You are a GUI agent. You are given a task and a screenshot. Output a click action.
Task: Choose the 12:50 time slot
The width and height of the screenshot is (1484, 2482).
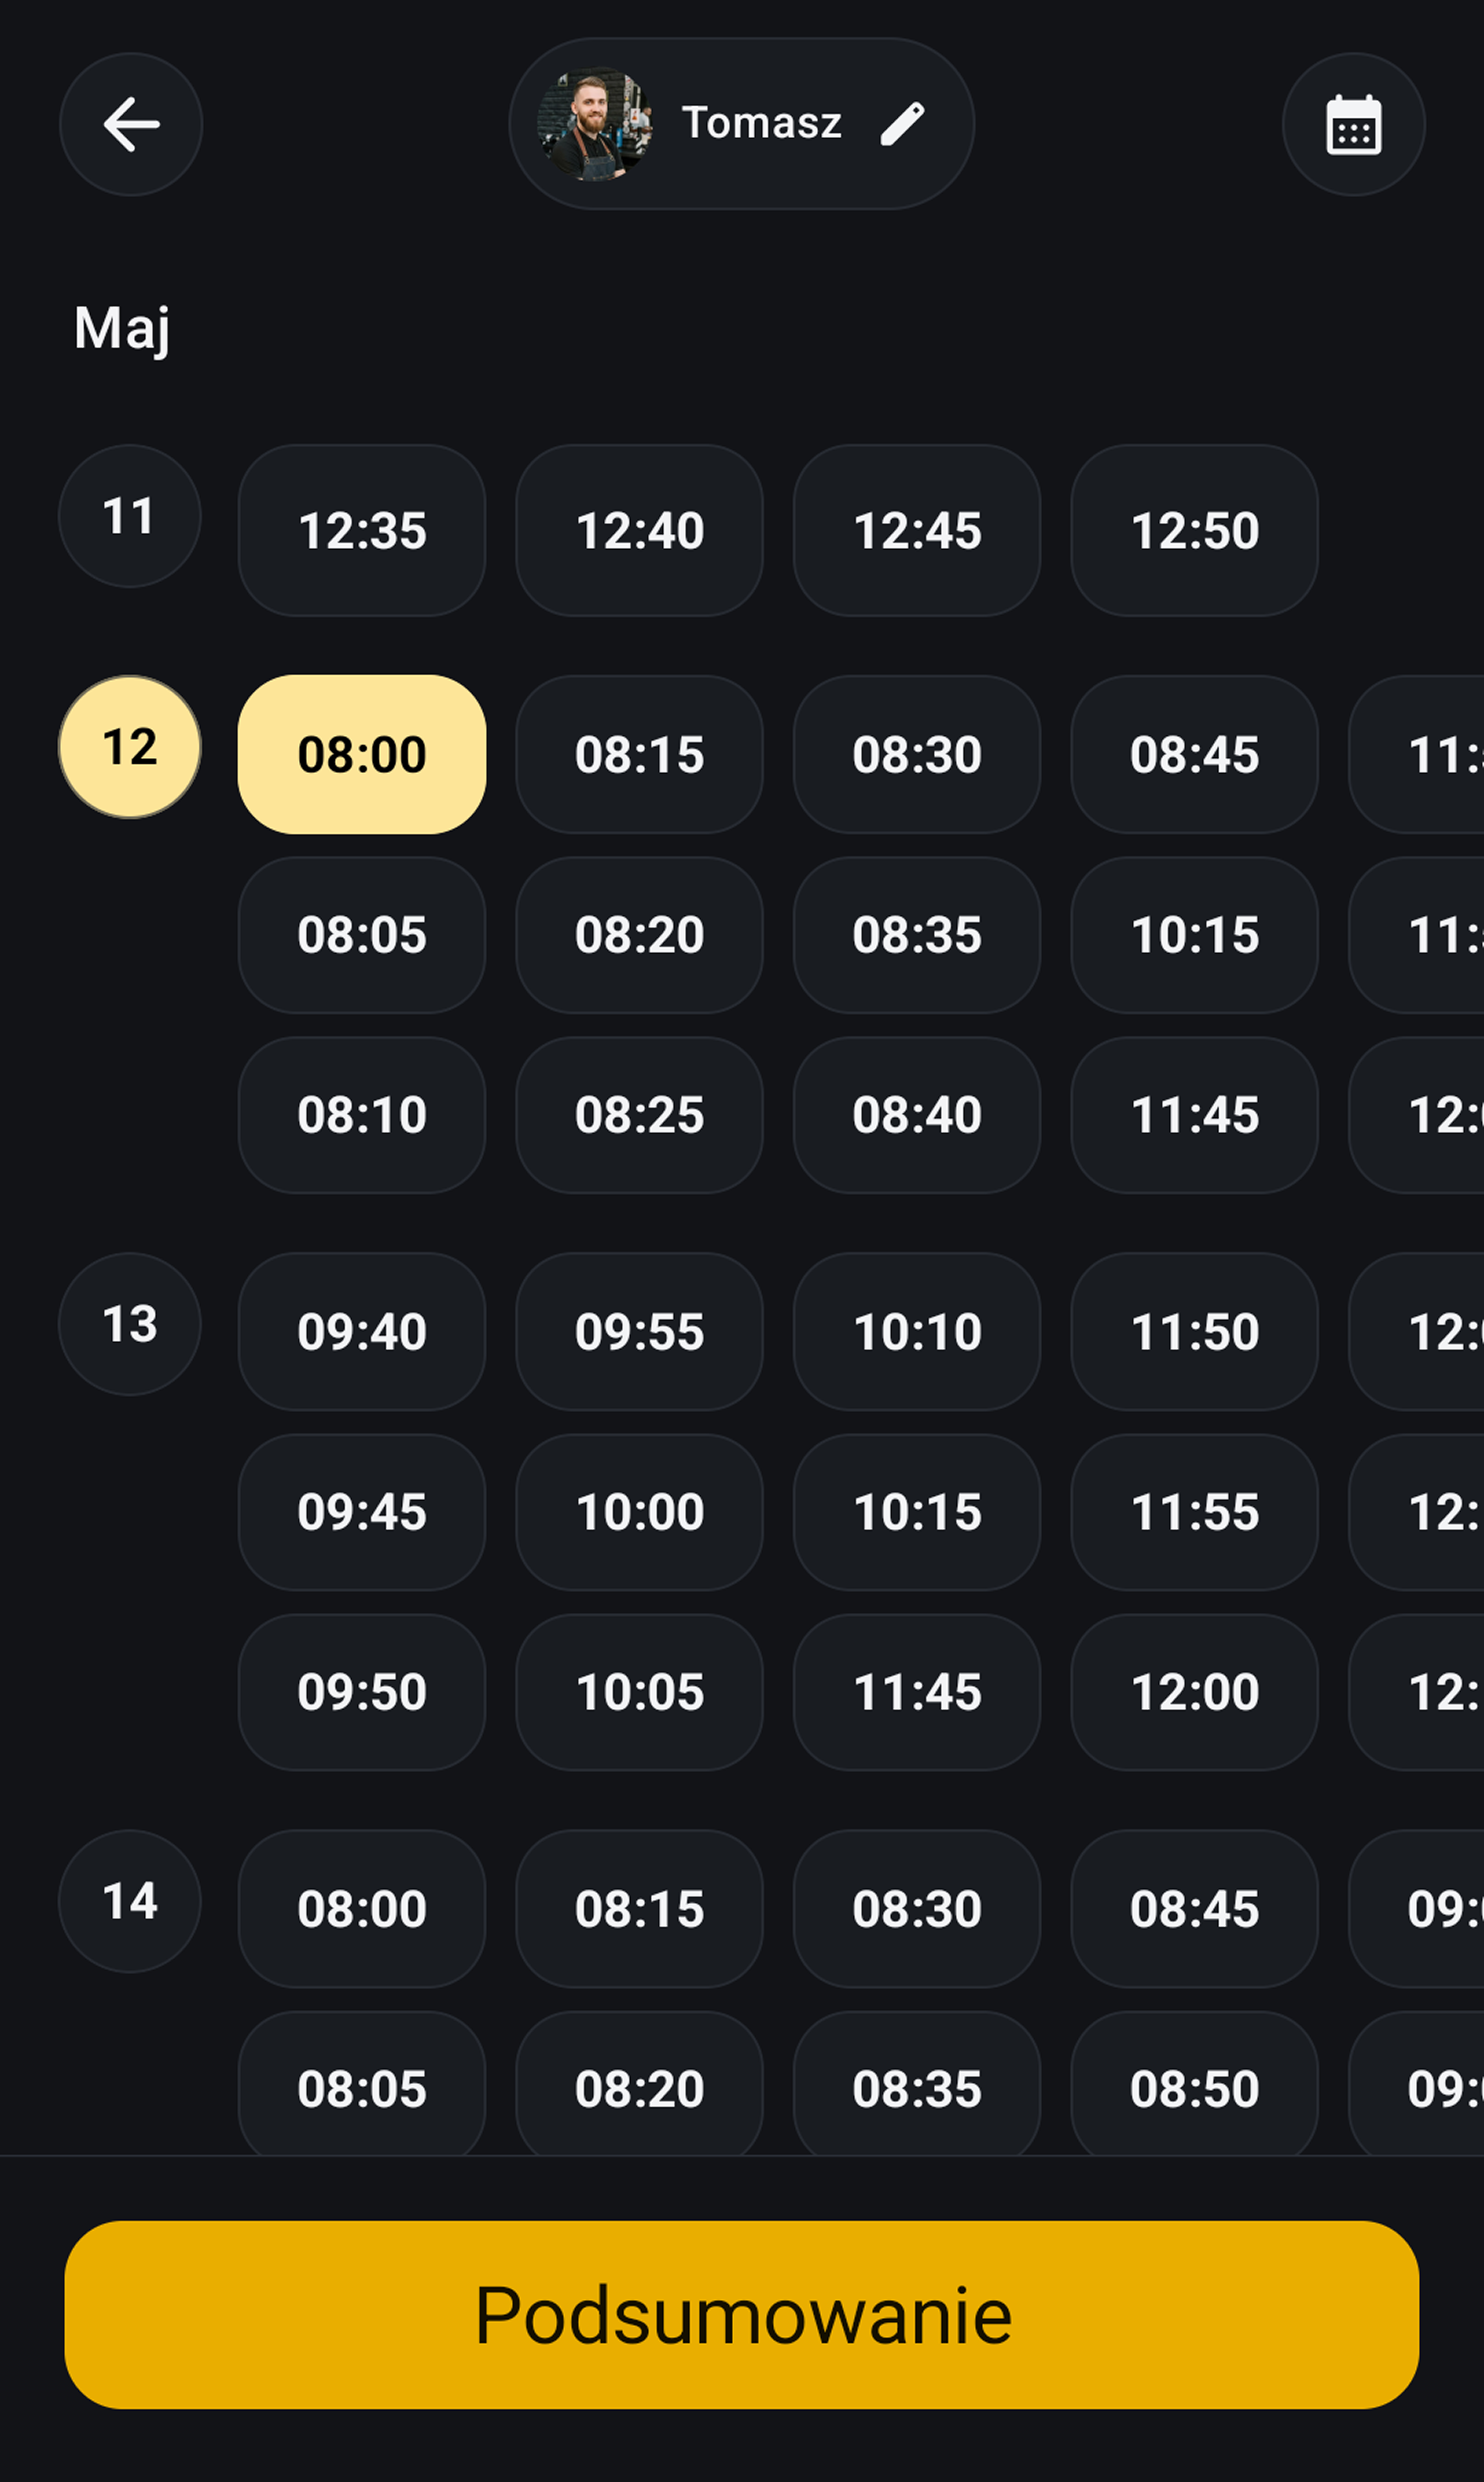[x=1194, y=530]
